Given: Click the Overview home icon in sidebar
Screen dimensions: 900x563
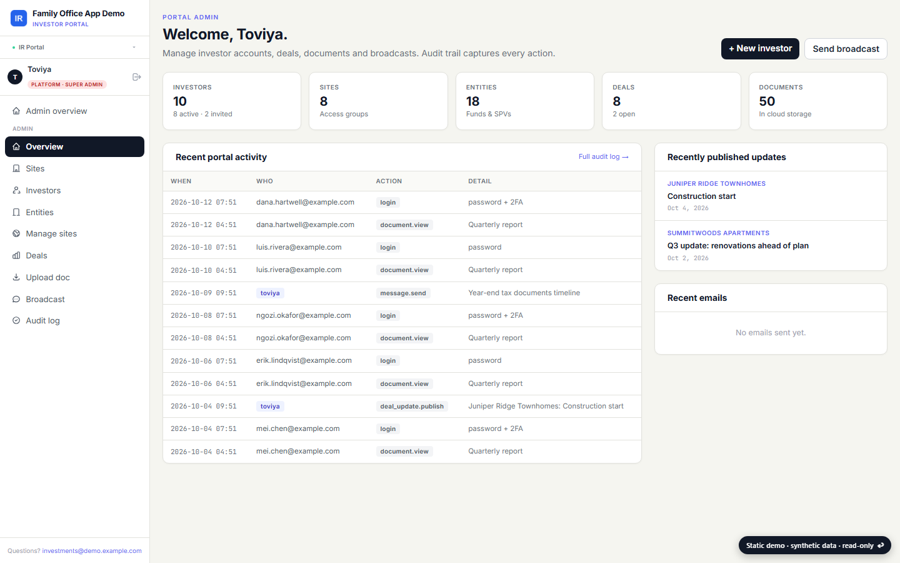Looking at the screenshot, I should [x=16, y=146].
